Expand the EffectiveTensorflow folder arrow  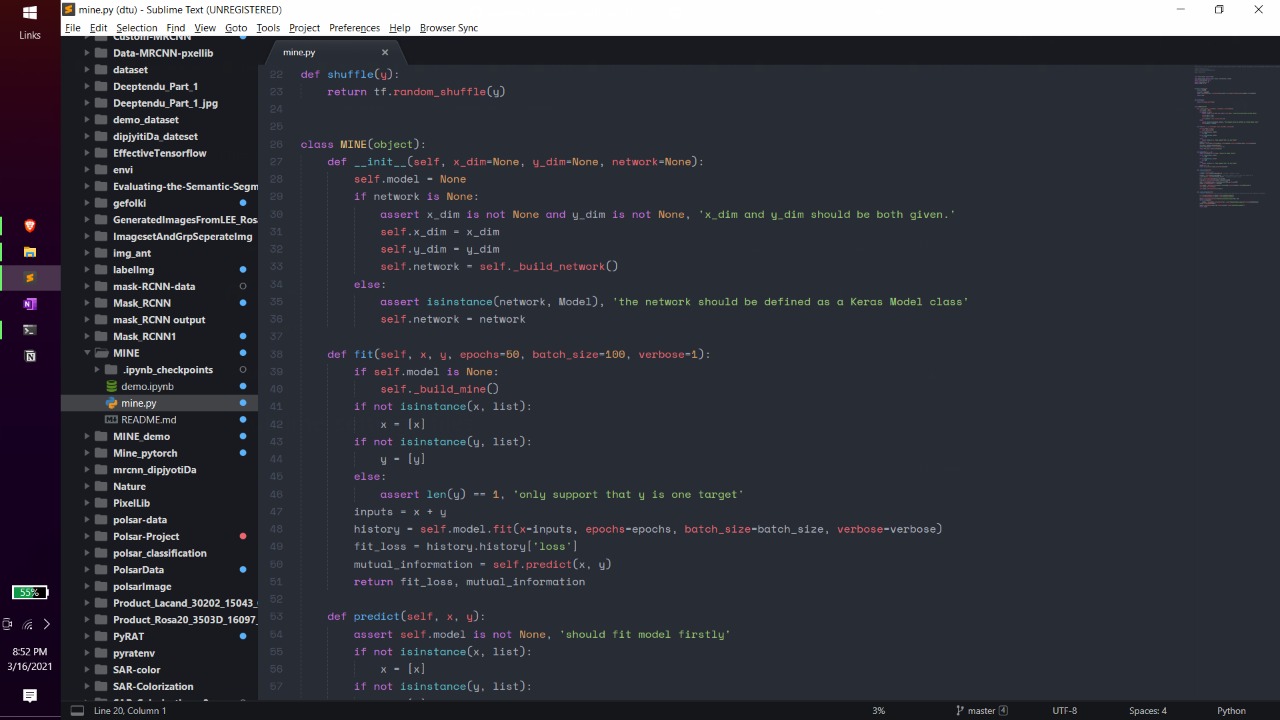tap(87, 153)
